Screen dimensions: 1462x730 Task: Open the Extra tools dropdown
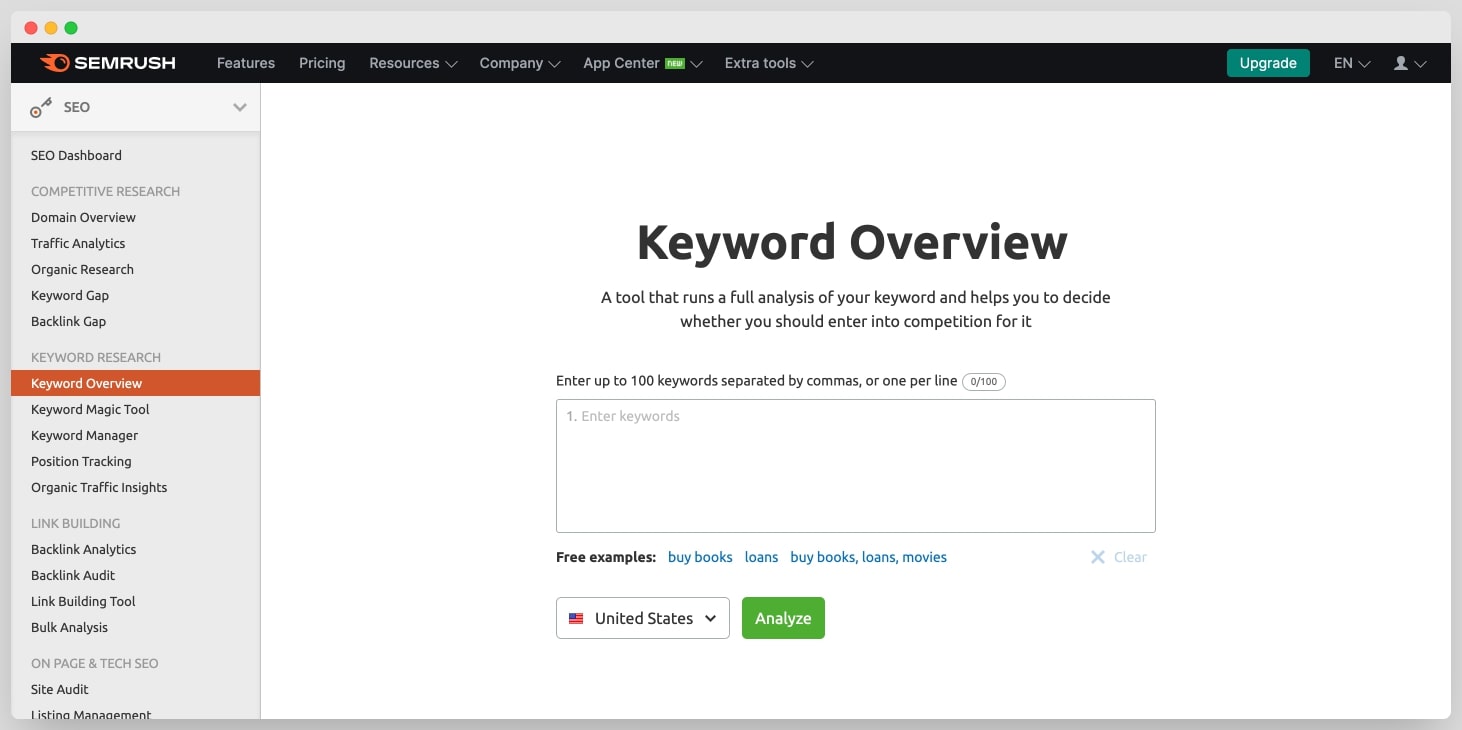pos(769,63)
